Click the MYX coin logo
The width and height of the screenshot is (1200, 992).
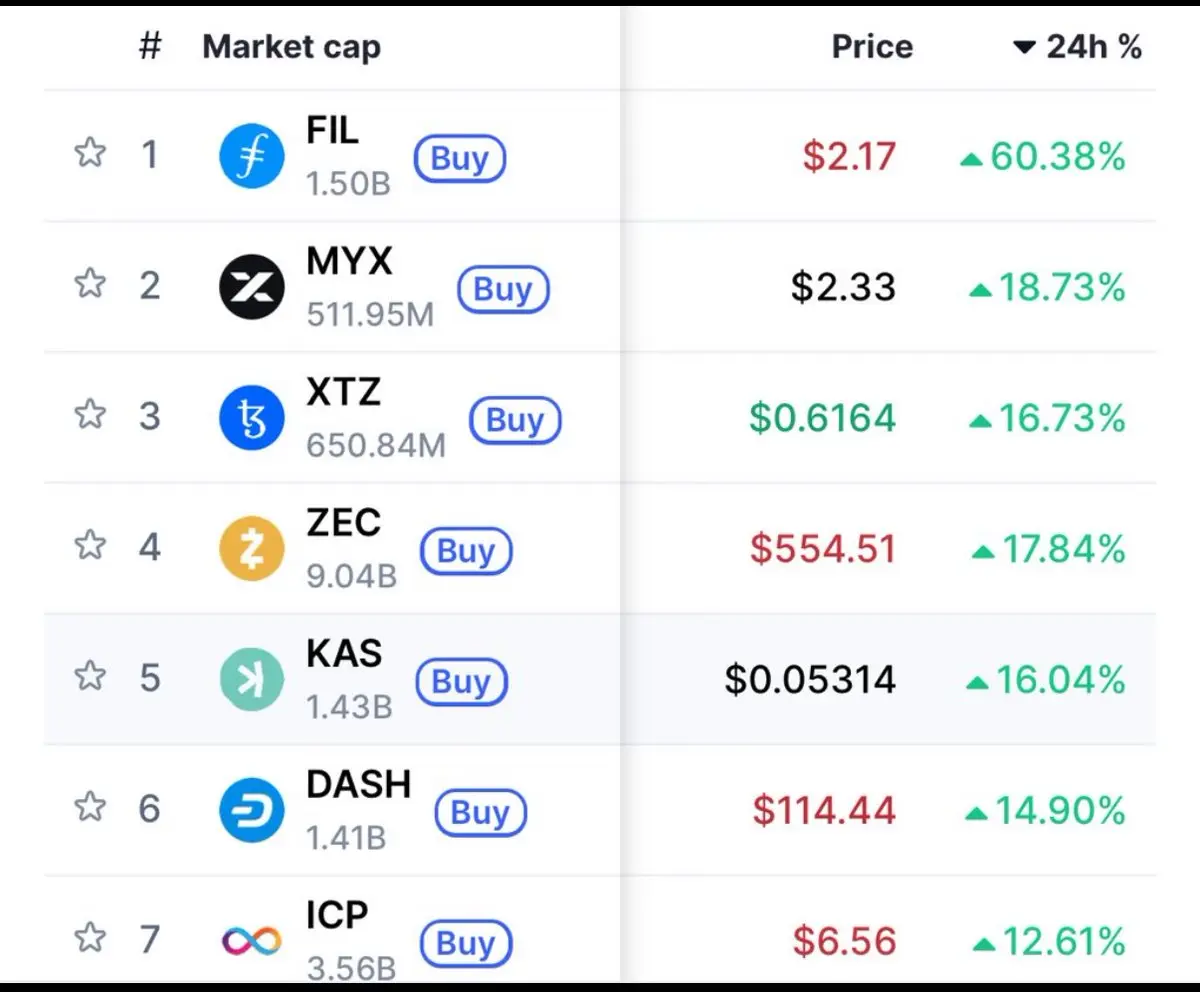[x=252, y=287]
